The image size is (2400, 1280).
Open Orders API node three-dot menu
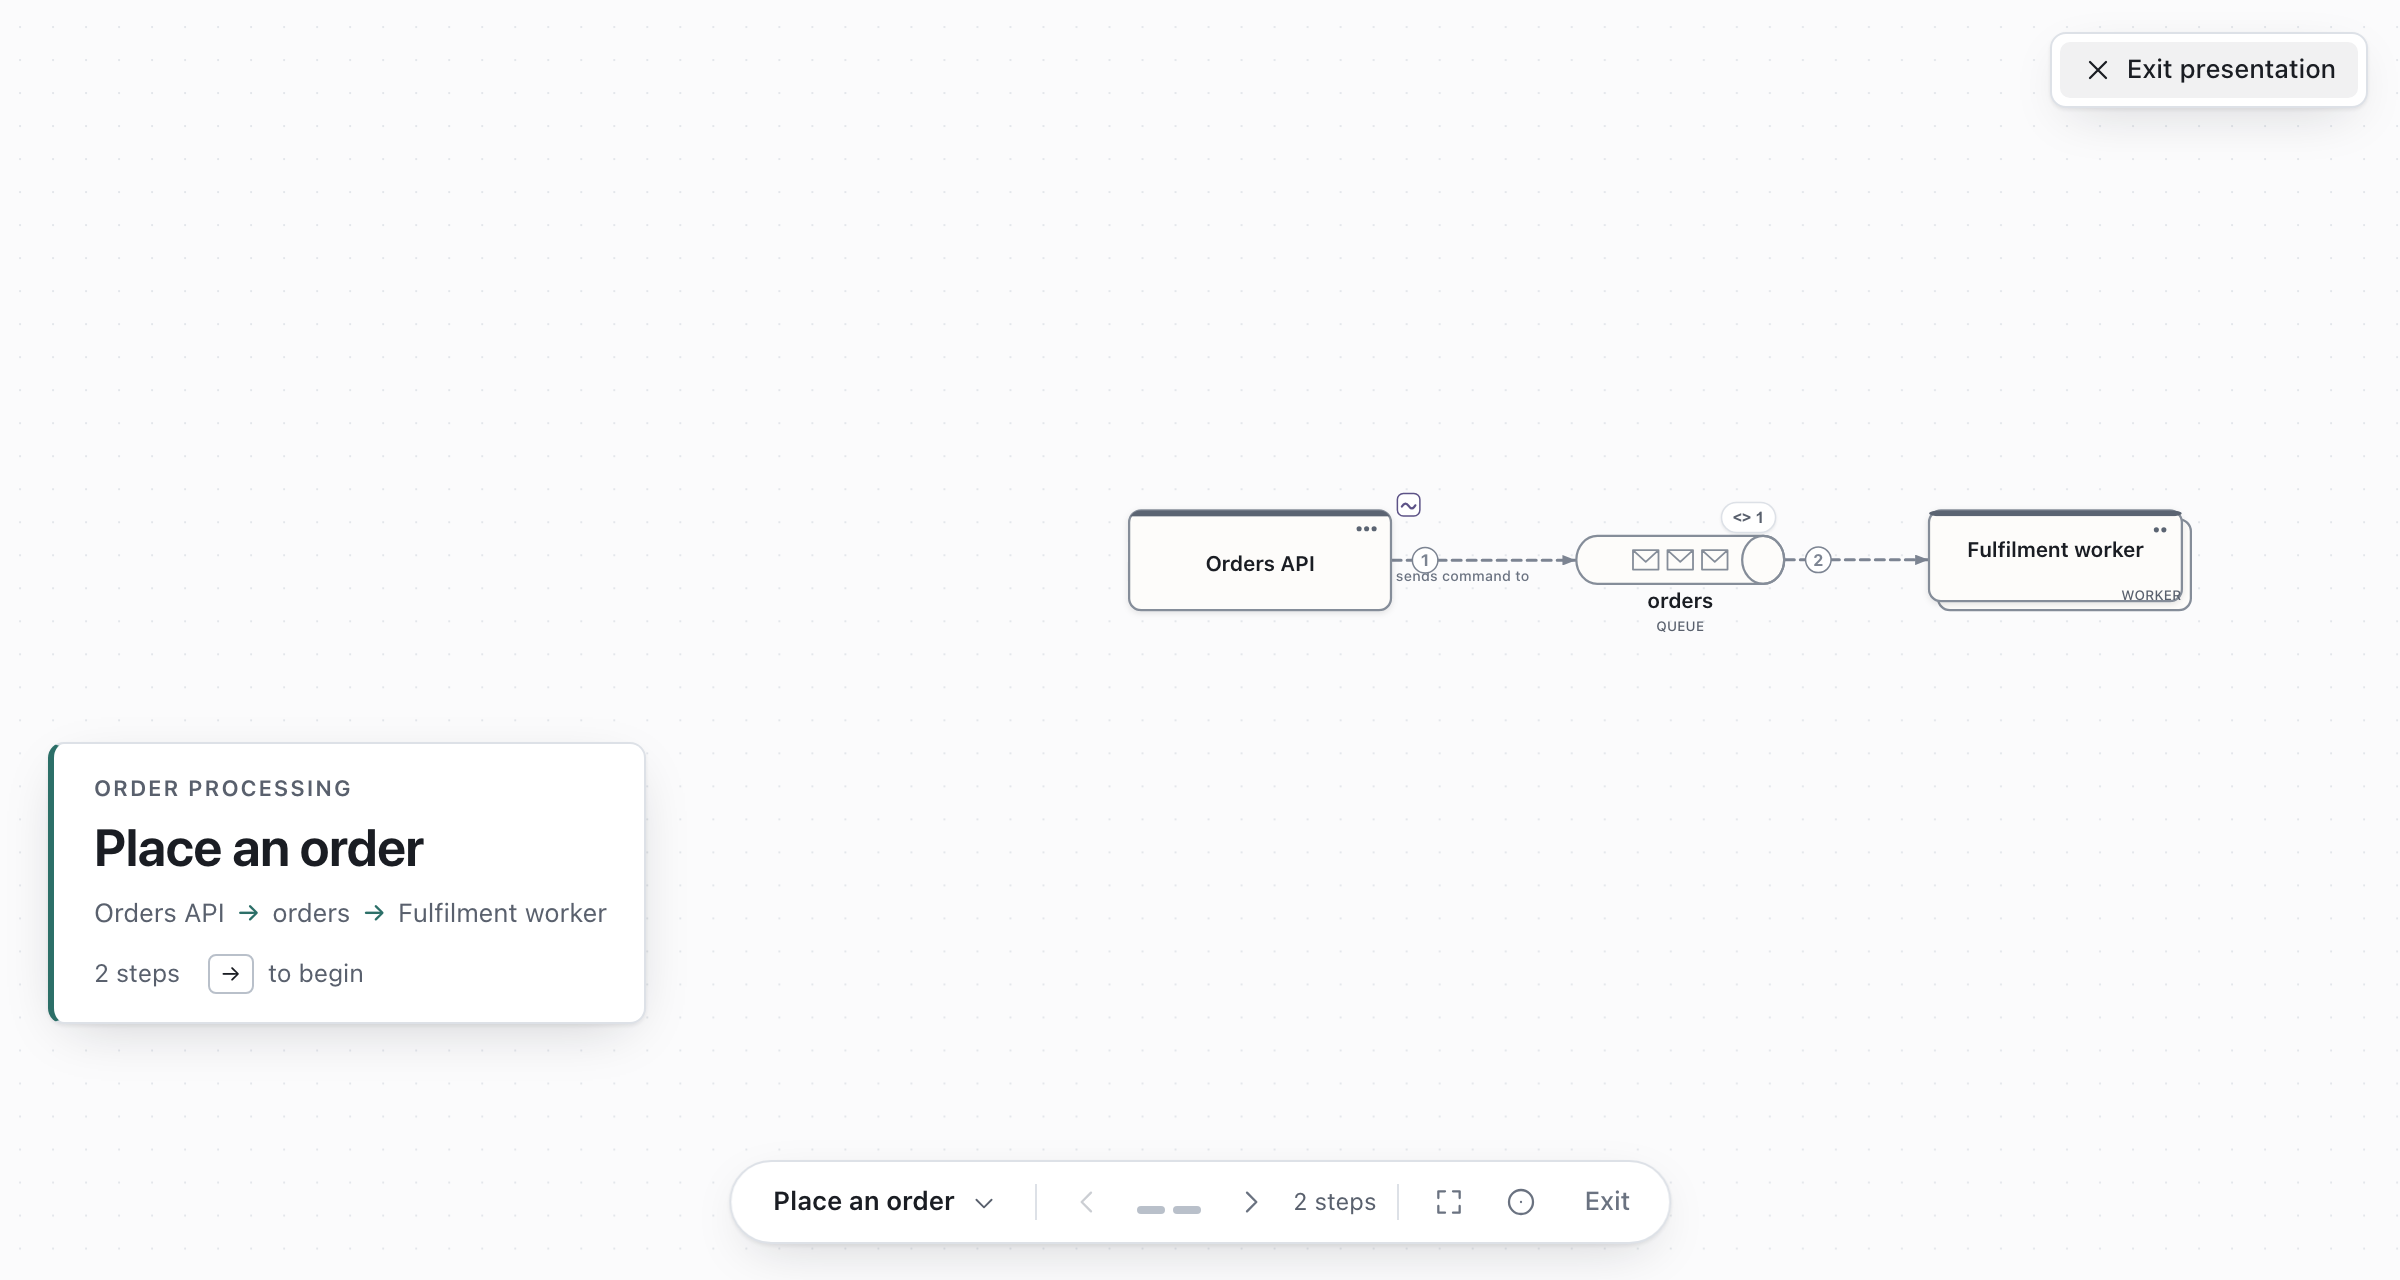tap(1366, 529)
